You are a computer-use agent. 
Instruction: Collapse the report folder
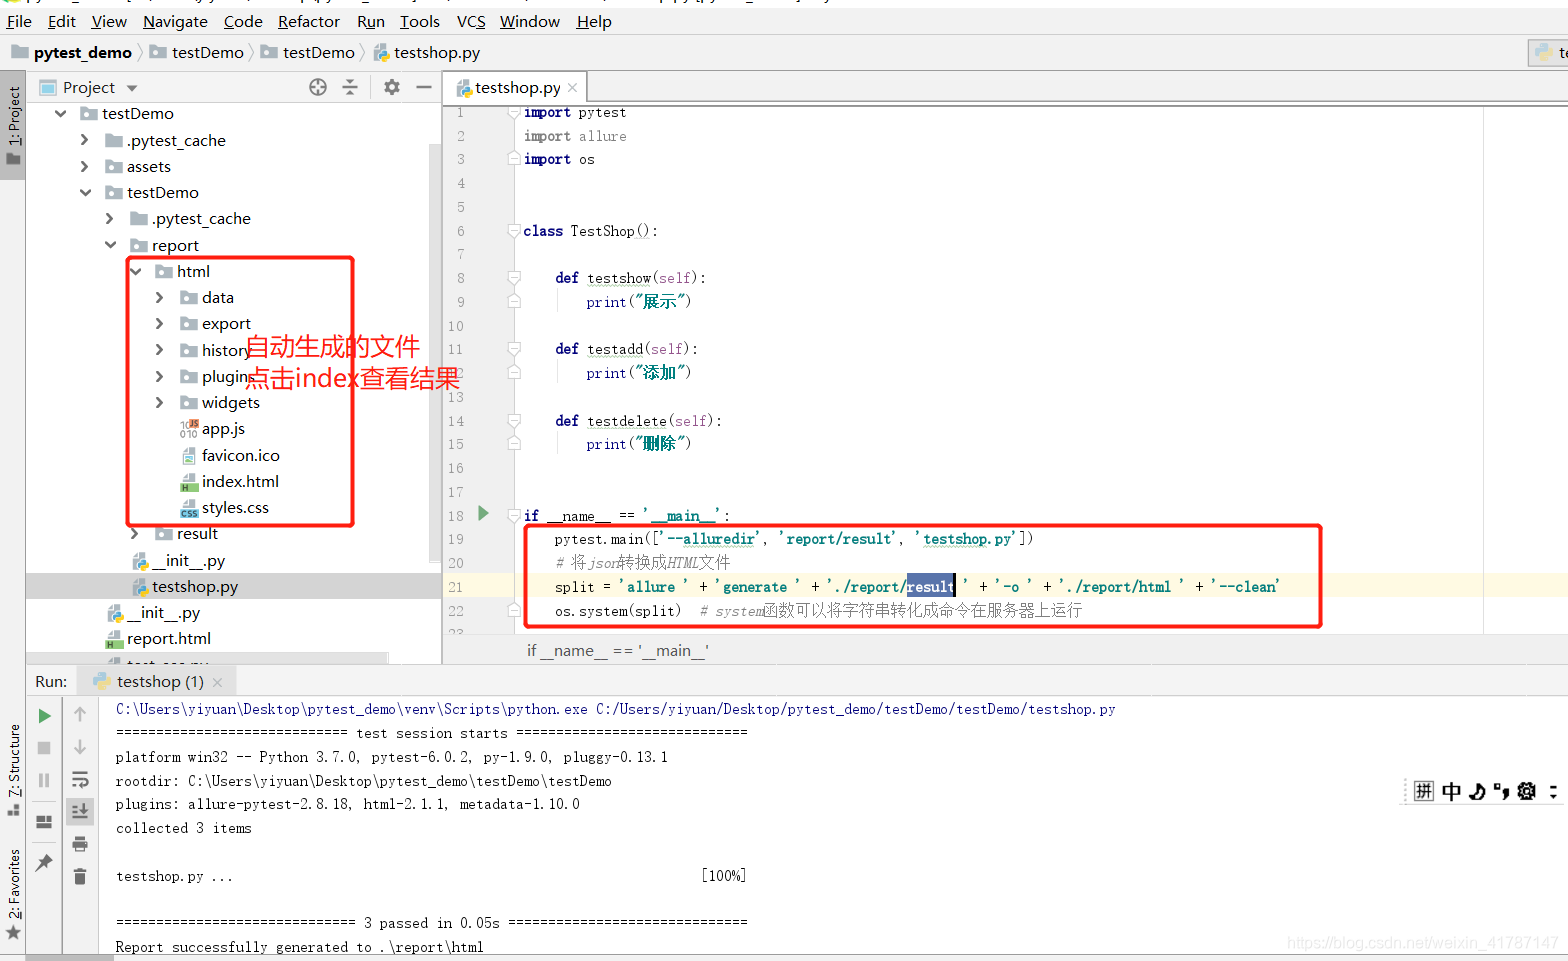click(110, 245)
